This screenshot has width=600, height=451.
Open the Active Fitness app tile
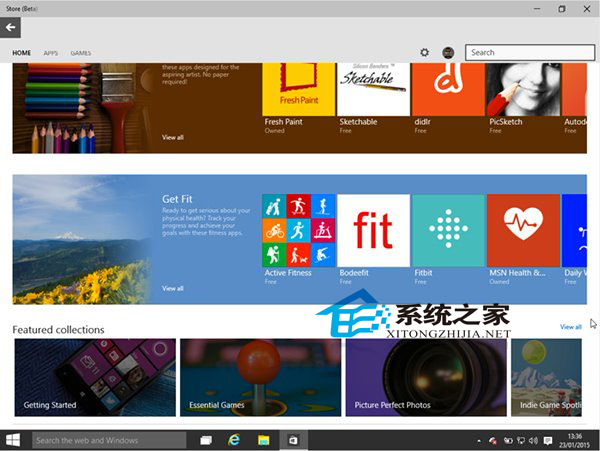click(298, 240)
